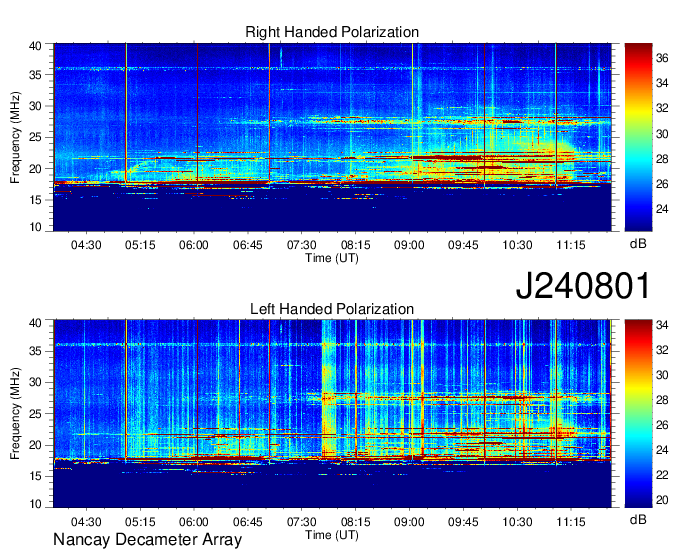
Task: Click 06:45 time tick of Left Handed panel
Action: click(x=248, y=522)
